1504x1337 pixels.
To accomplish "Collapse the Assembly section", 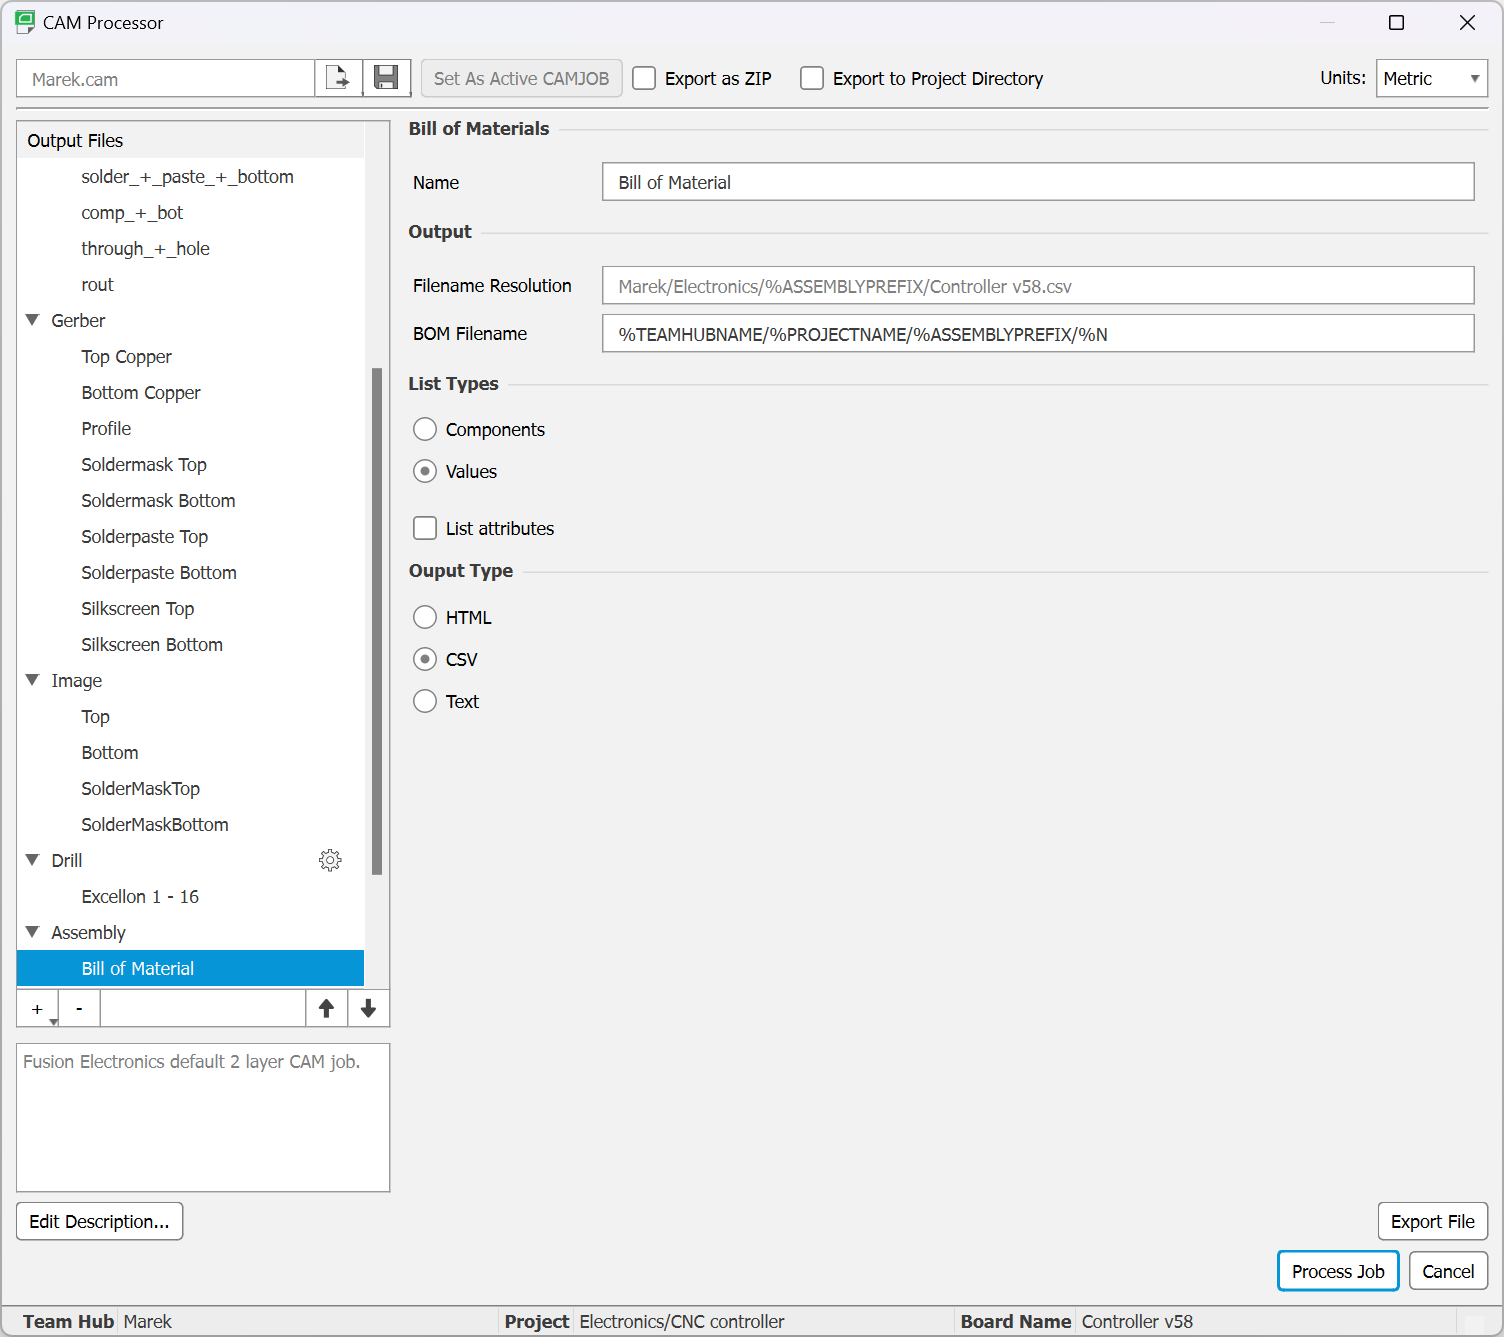I will [x=31, y=932].
